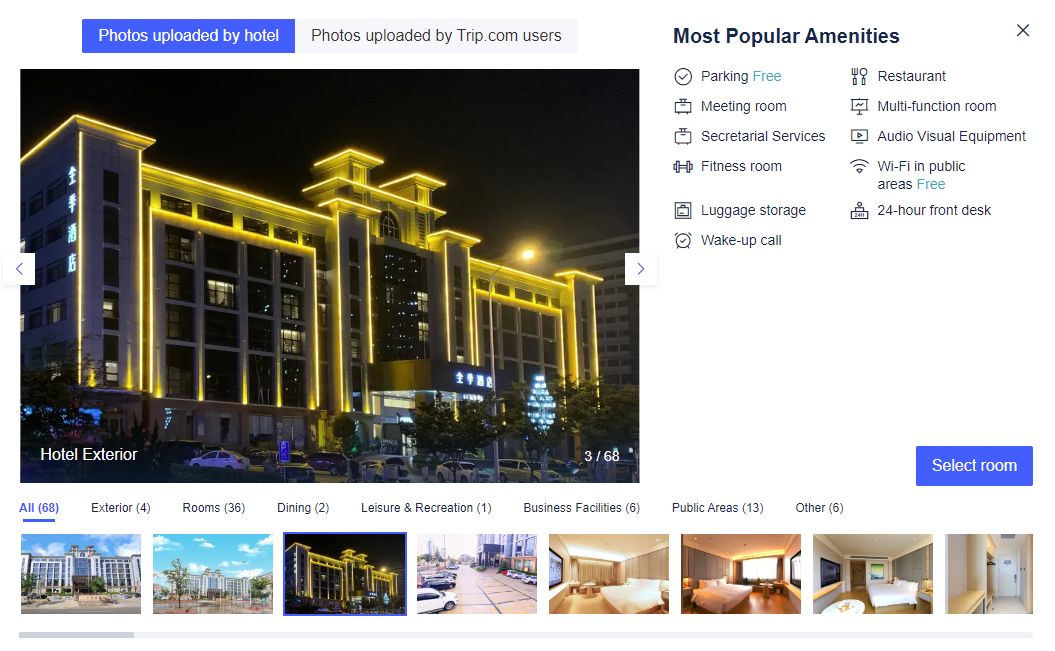
Task: Click the Wake-up call alarm clock icon
Action: click(683, 241)
